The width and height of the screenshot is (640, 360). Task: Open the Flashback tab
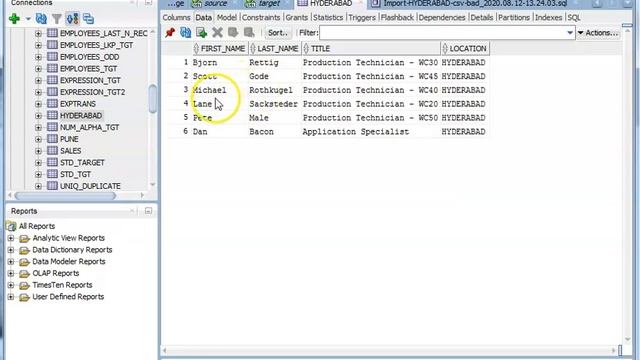(397, 18)
